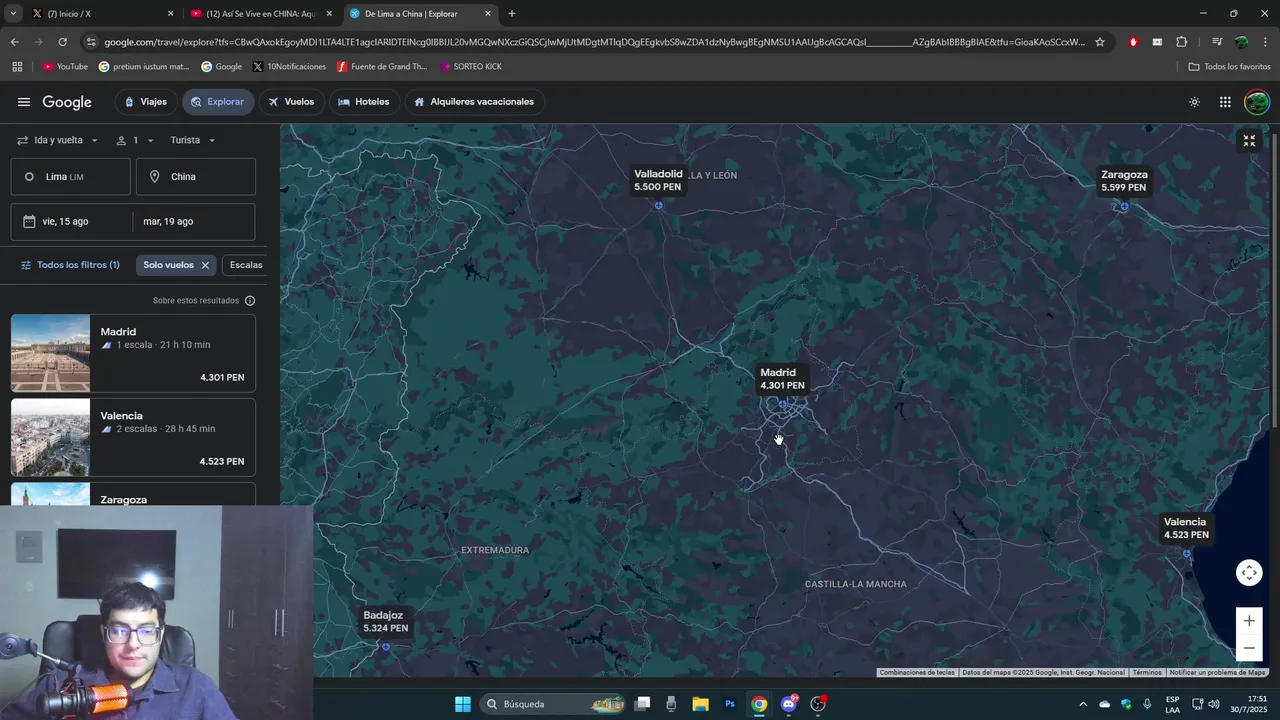This screenshot has height=720, width=1280.
Task: Change return date mar, 19 ago
Action: click(x=194, y=222)
